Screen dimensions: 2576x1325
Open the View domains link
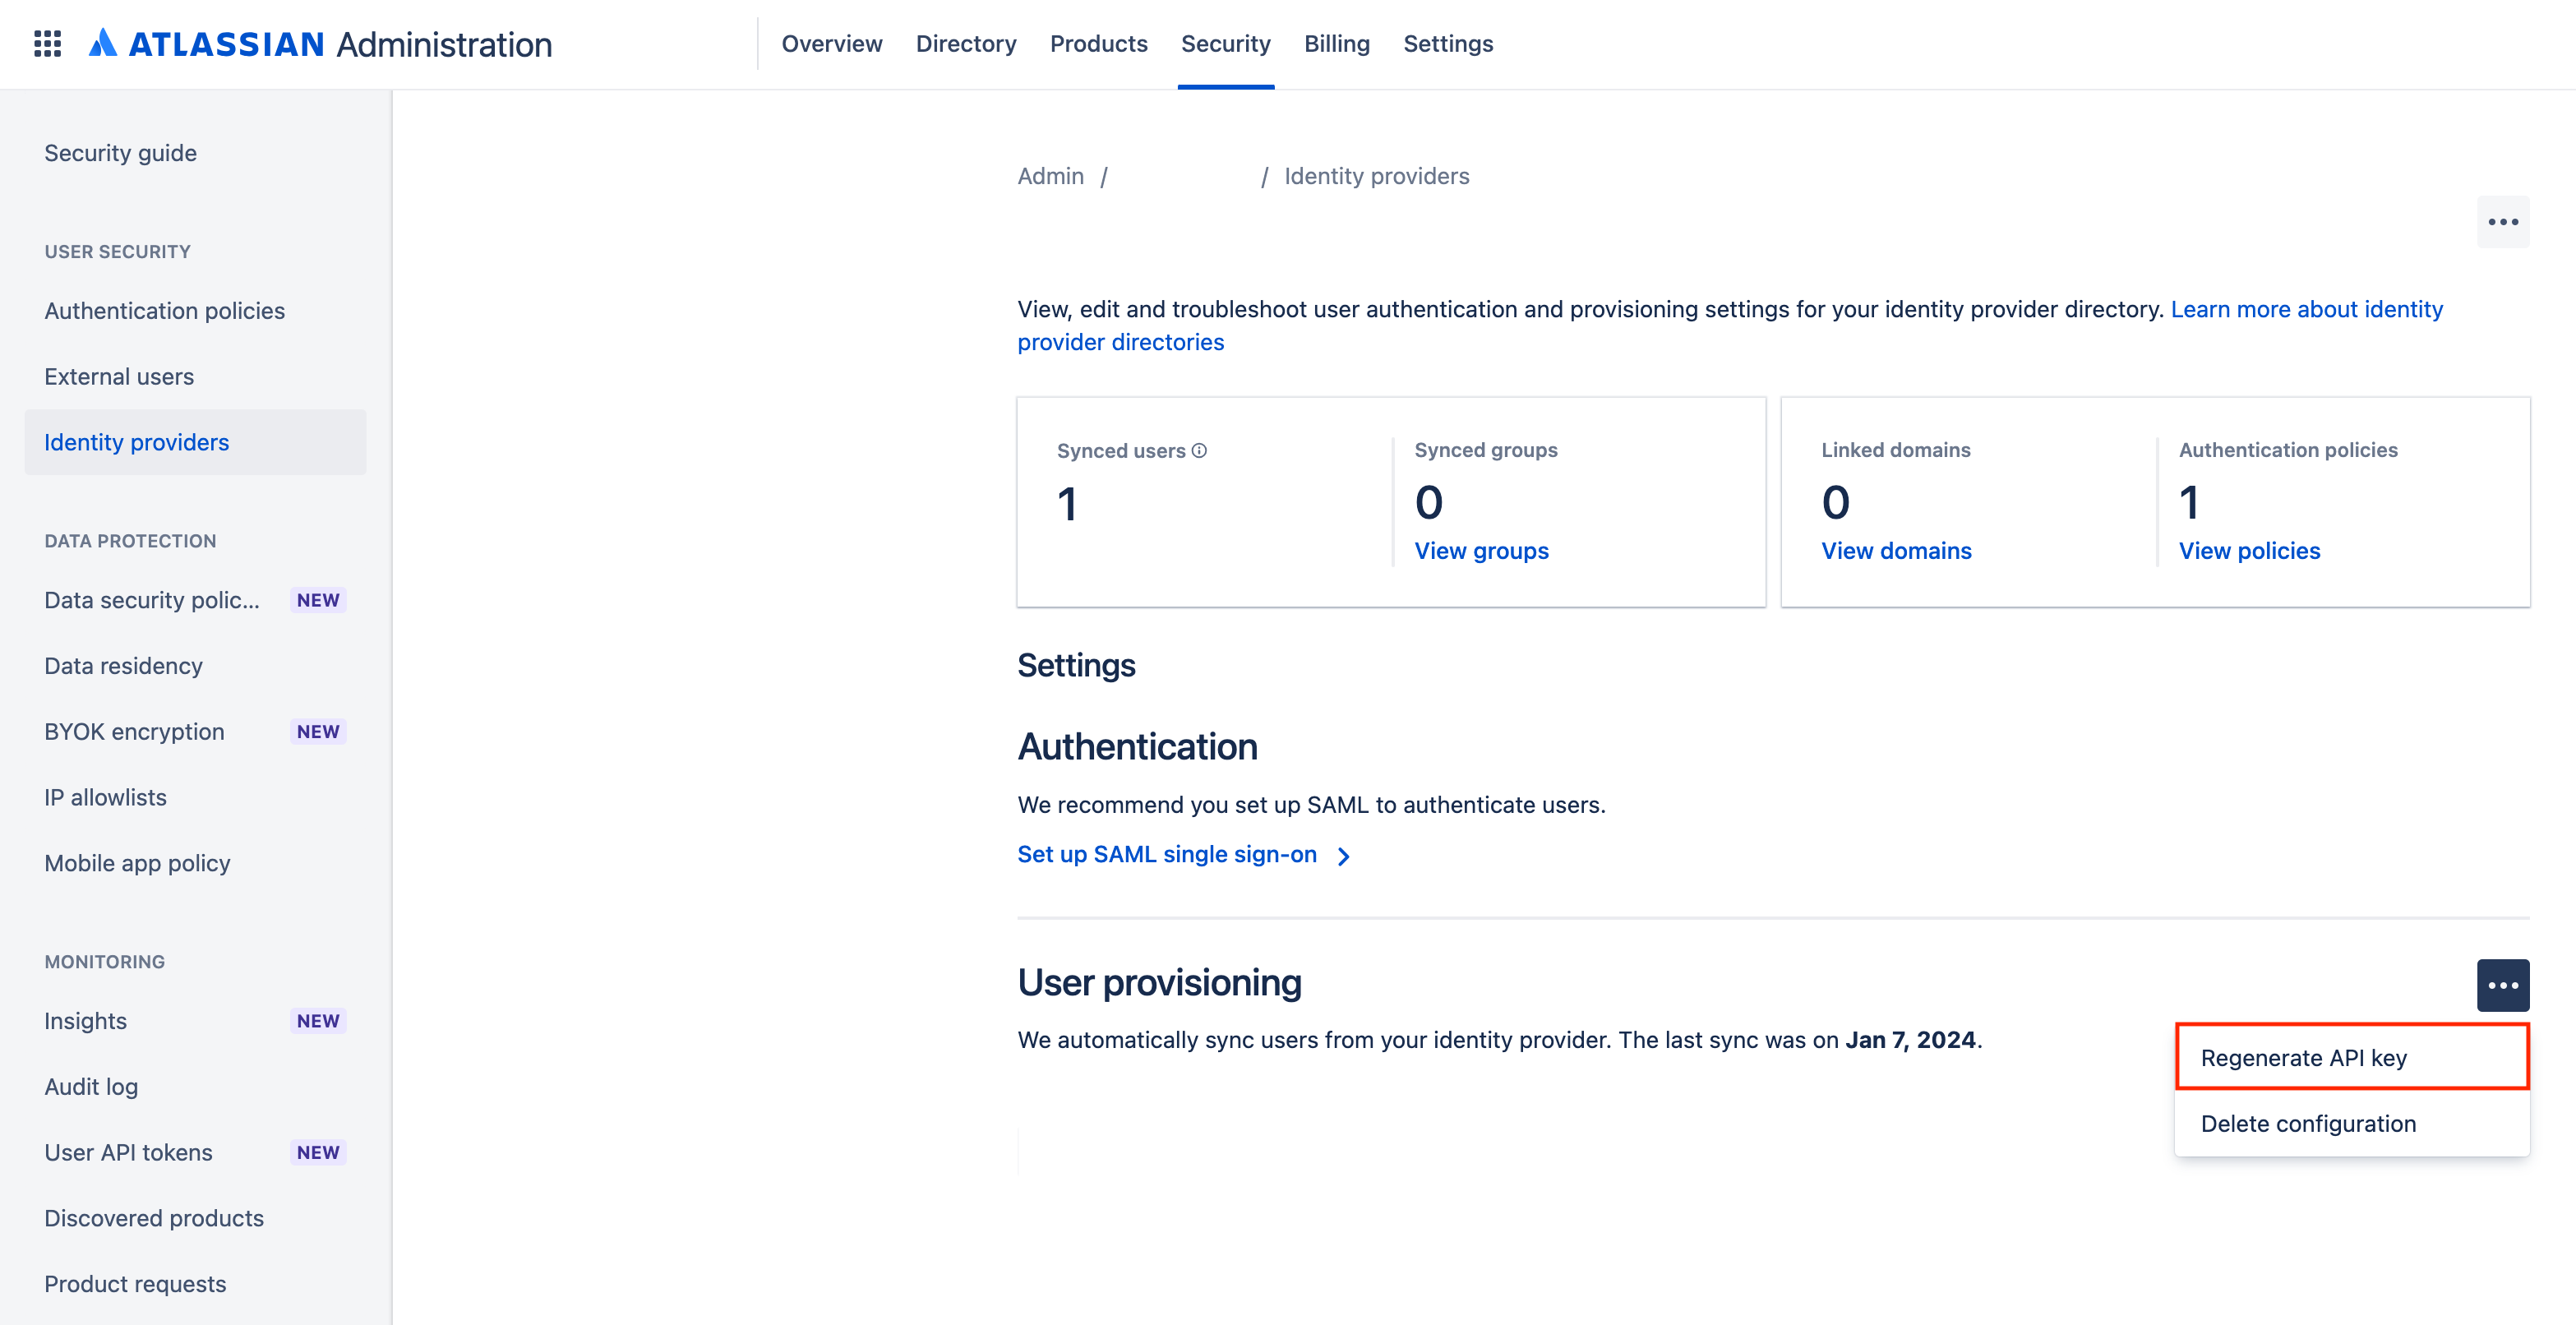(1896, 551)
